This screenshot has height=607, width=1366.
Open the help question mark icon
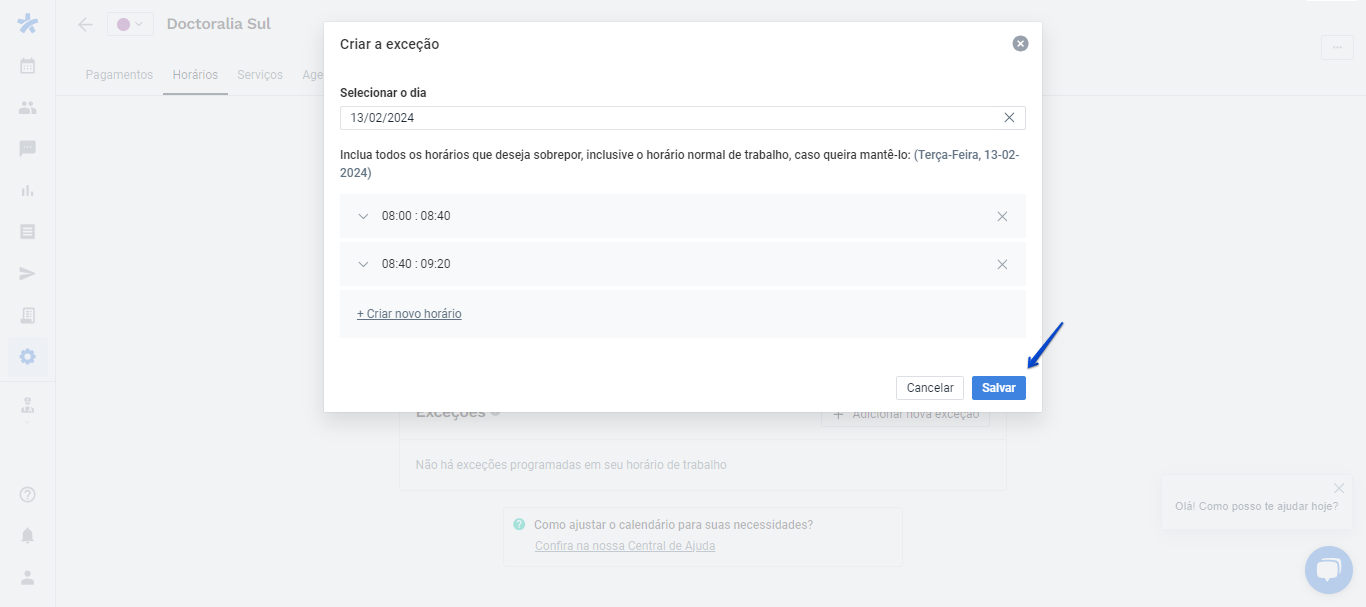(x=28, y=494)
